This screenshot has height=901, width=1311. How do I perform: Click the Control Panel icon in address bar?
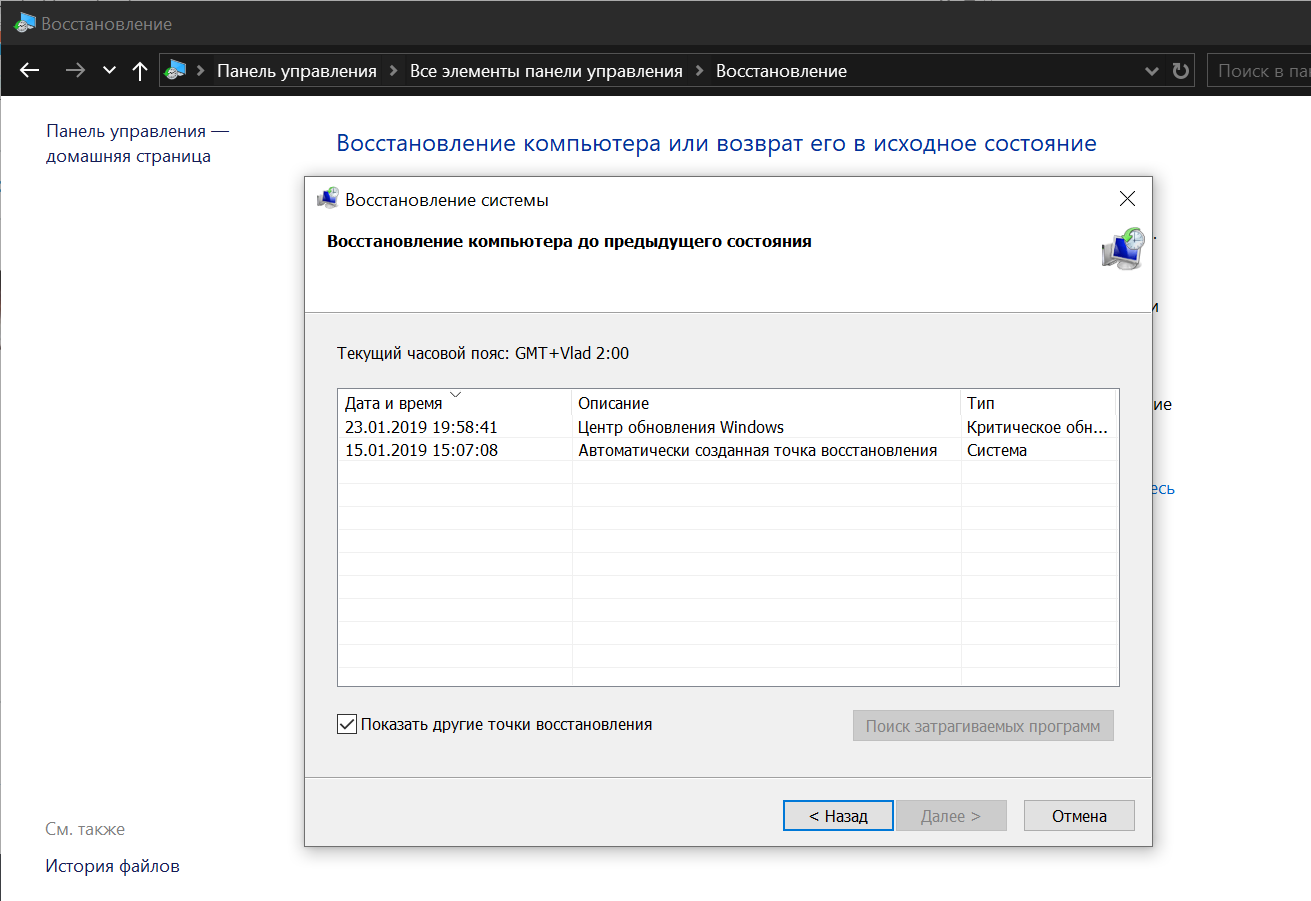(176, 71)
